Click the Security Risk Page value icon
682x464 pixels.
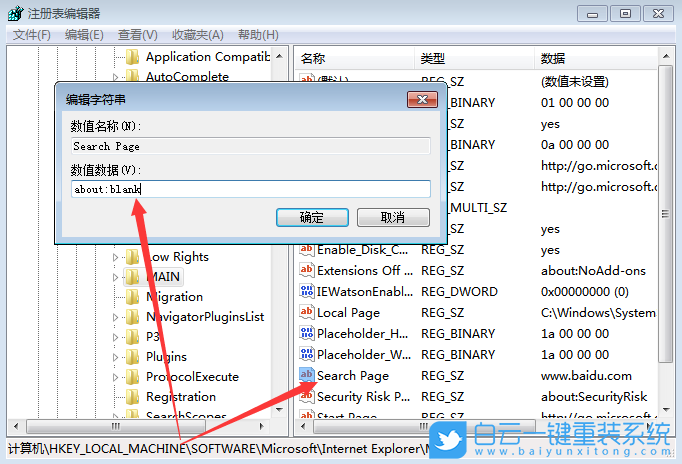pyautogui.click(x=308, y=397)
